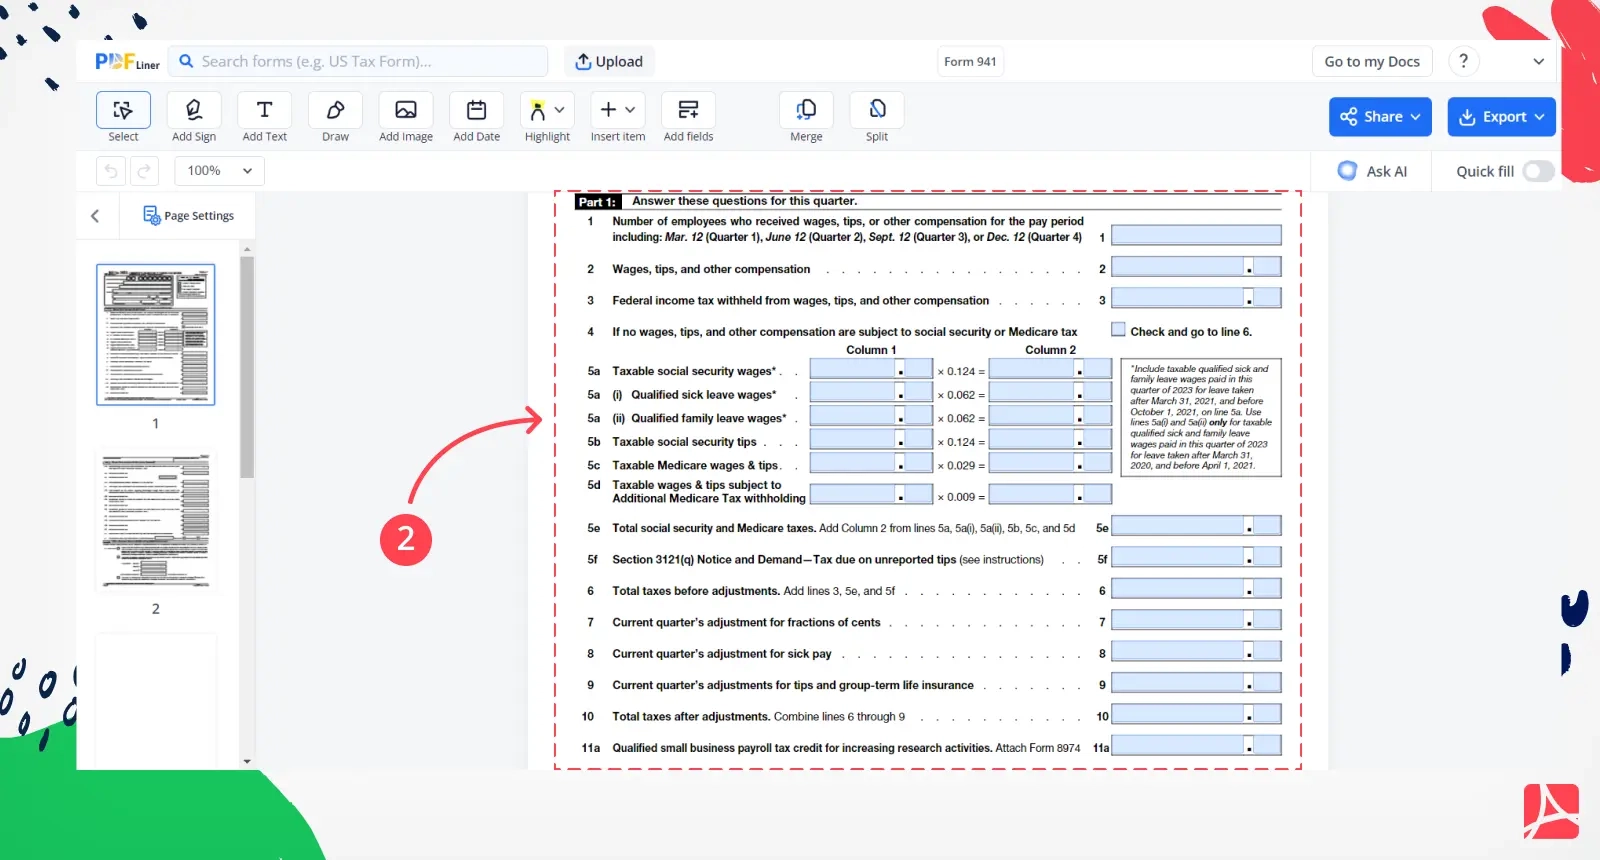Click 5c Column 2 Medicare wages field
Viewport: 1600px width, 860px height.
pos(1050,463)
